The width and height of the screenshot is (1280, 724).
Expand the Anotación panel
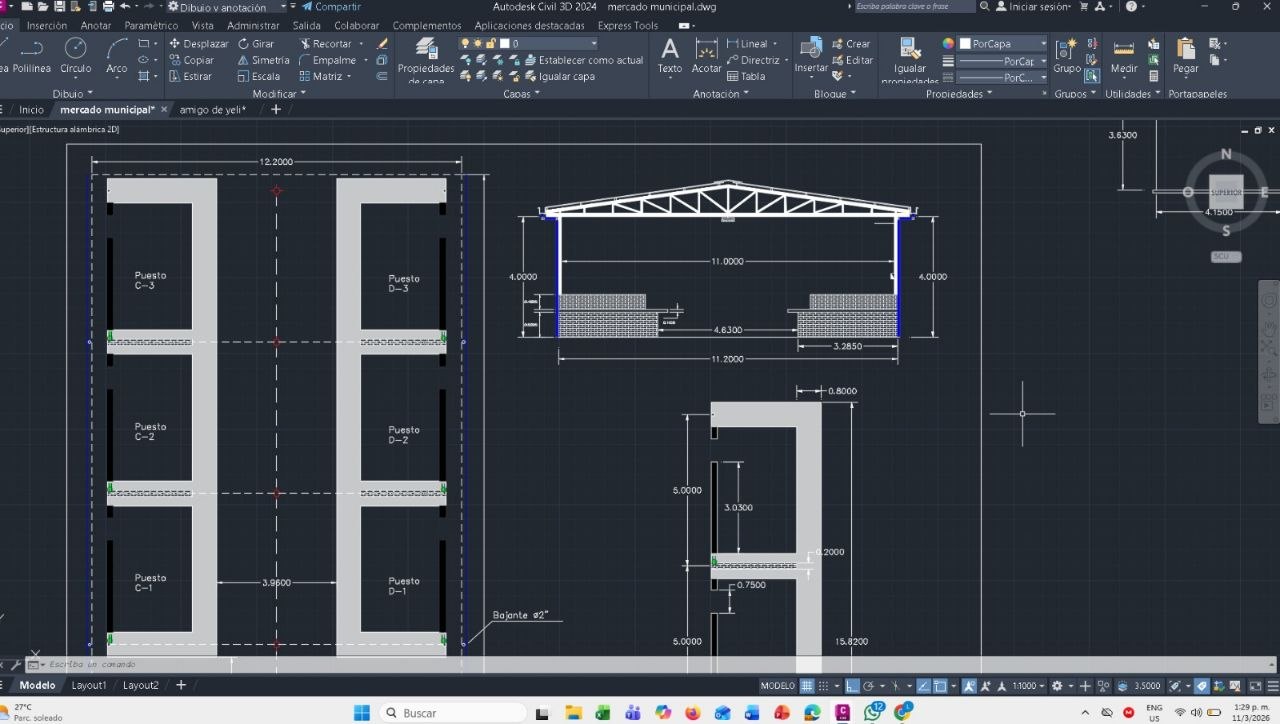721,94
